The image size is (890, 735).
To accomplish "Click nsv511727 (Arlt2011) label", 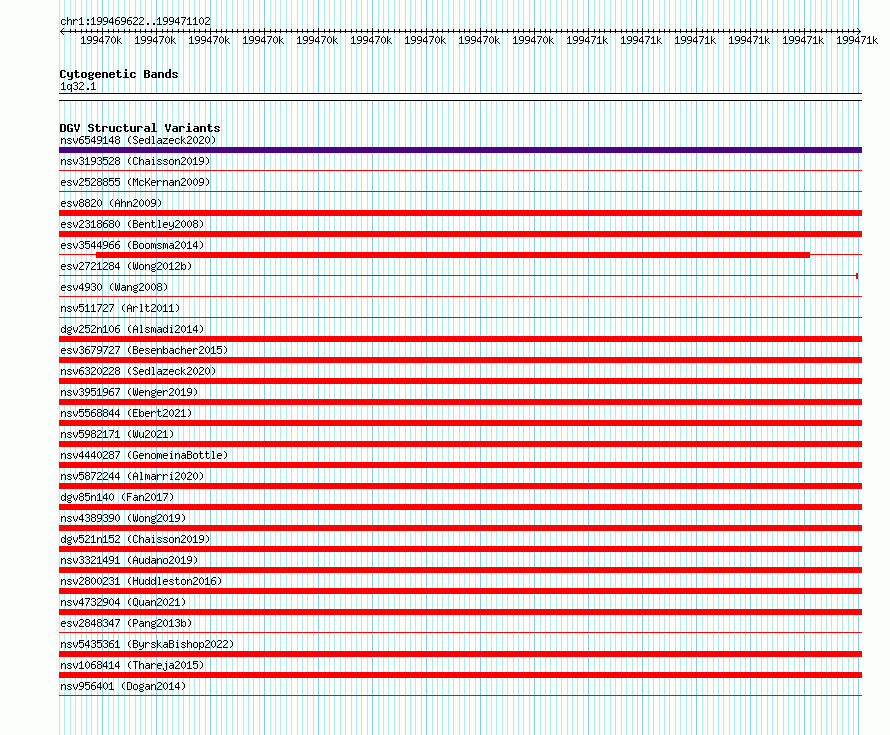I will tap(120, 308).
